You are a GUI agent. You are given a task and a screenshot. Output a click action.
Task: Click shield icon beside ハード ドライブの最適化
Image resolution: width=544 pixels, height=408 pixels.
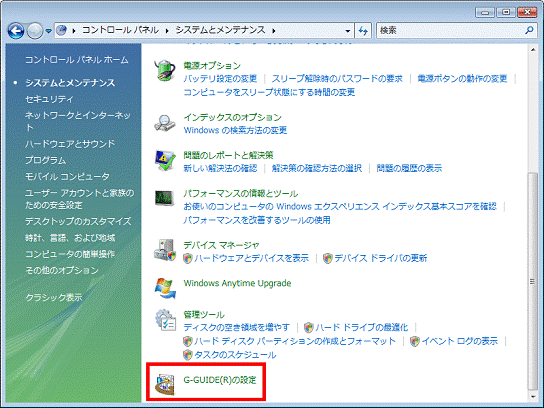308,328
